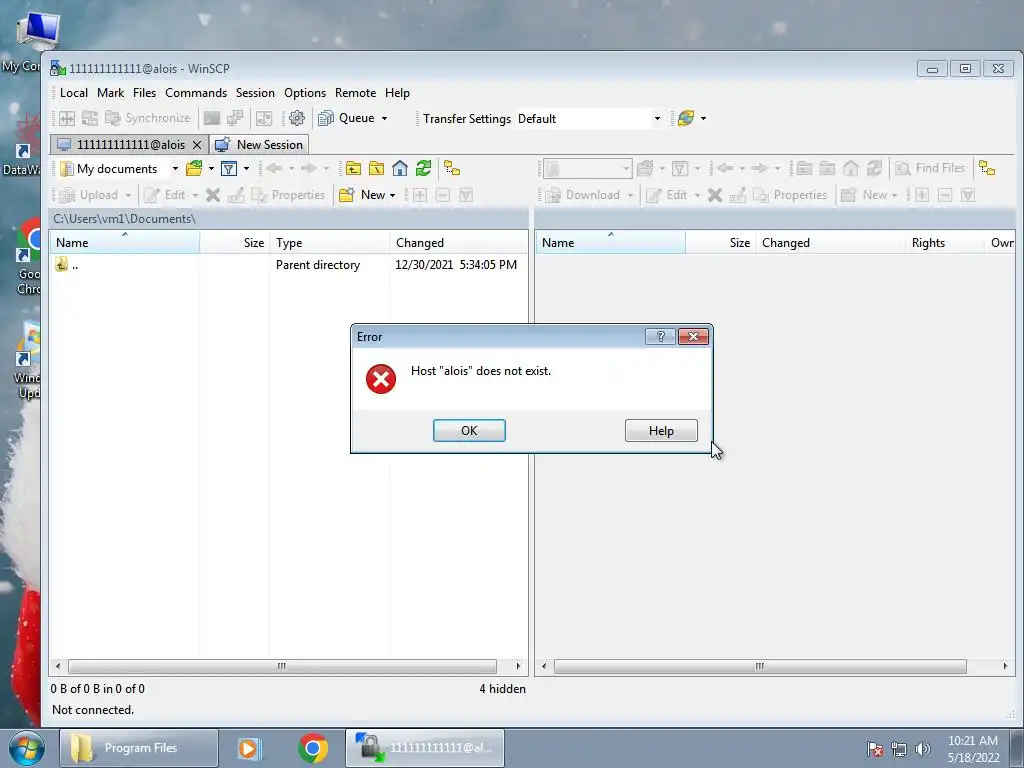Click the grayed Synchronize button

(148, 118)
